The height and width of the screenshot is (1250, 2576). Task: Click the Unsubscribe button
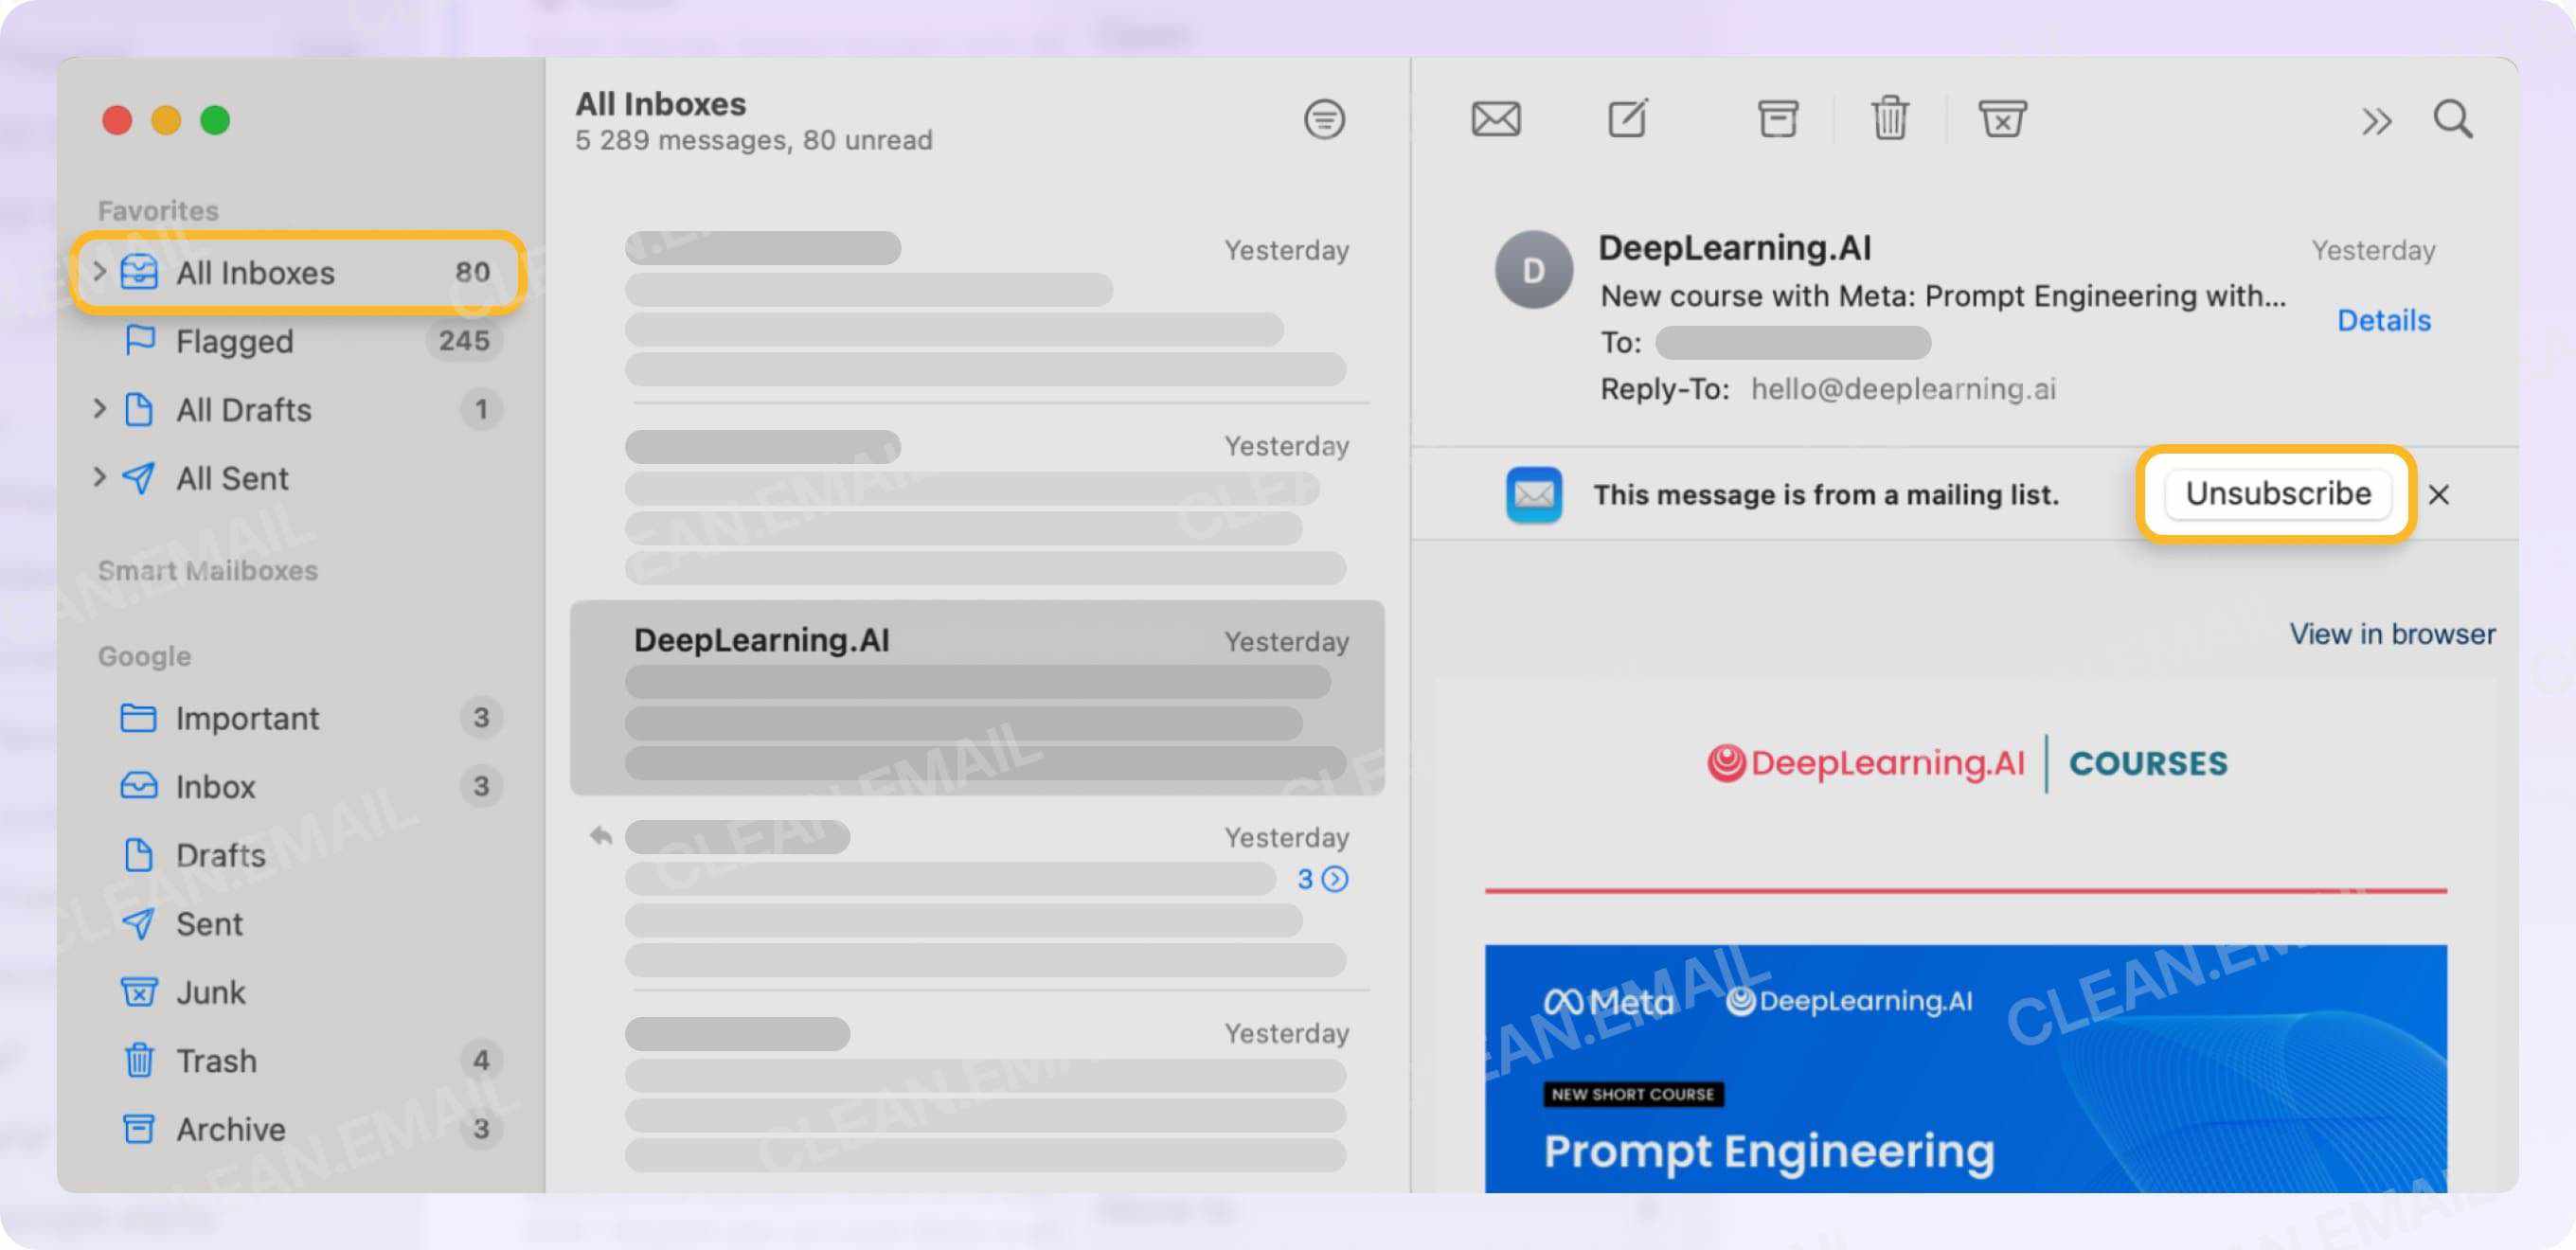click(x=2277, y=493)
